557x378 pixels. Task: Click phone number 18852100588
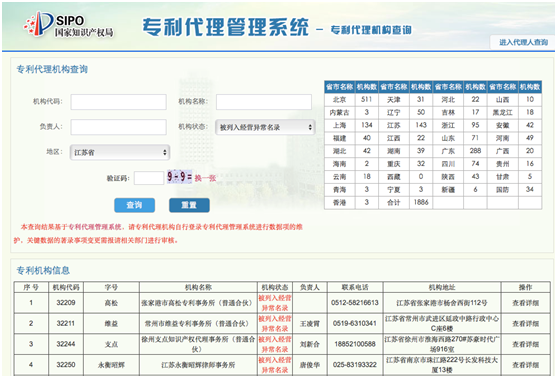355,344
